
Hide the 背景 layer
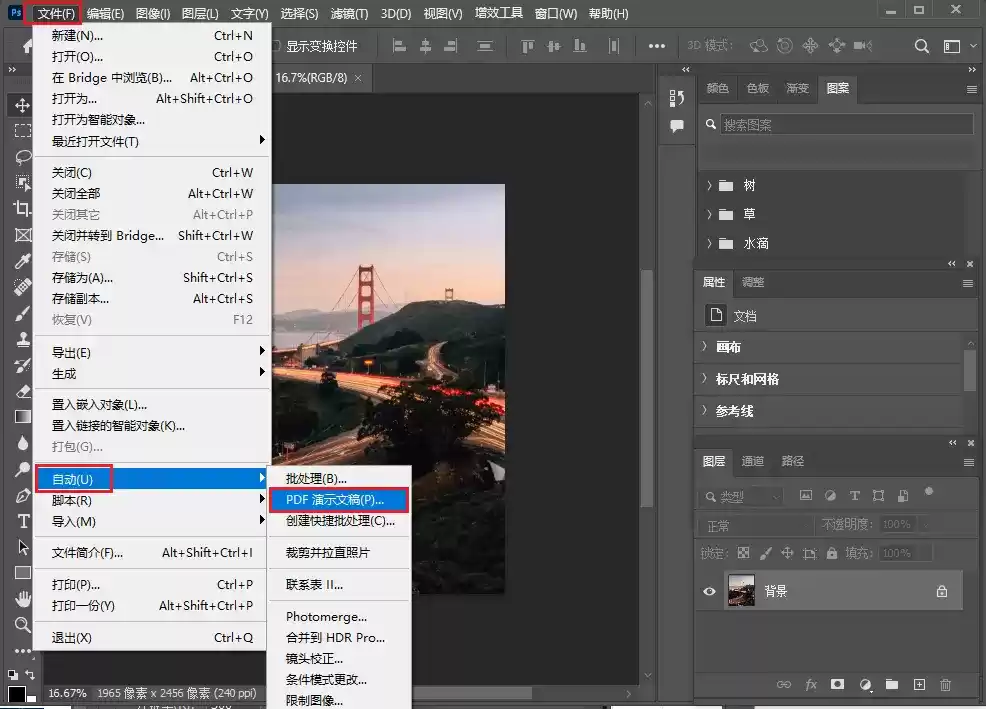tap(710, 592)
